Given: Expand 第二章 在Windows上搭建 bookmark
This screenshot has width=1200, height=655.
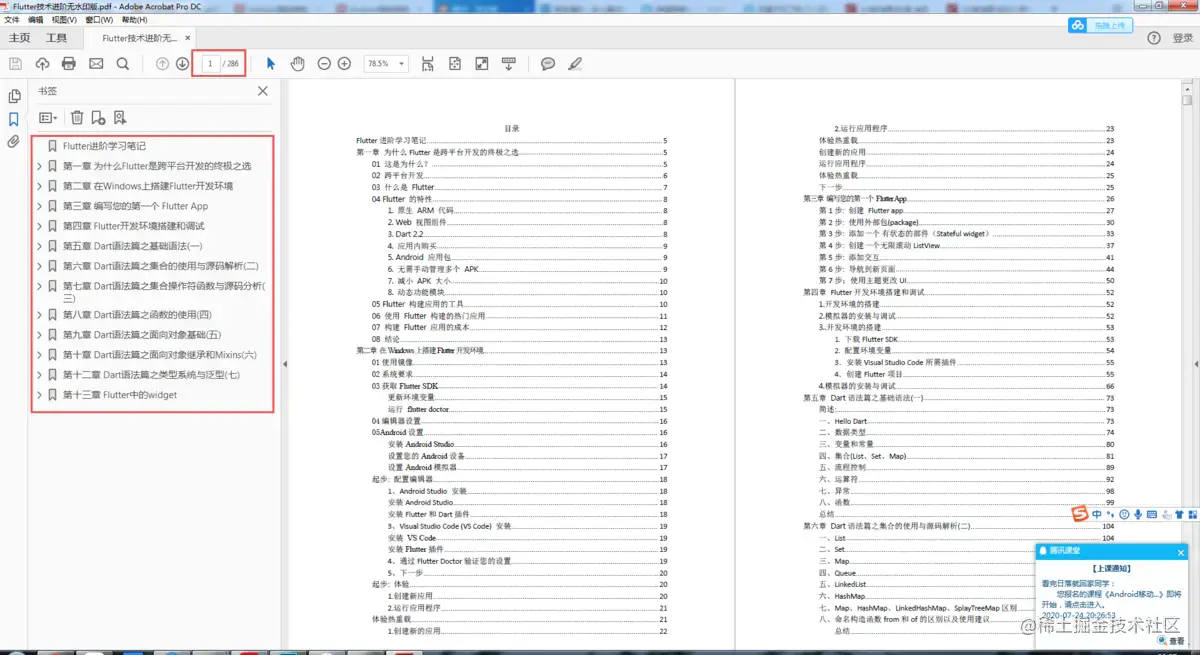Looking at the screenshot, I should pos(39,186).
